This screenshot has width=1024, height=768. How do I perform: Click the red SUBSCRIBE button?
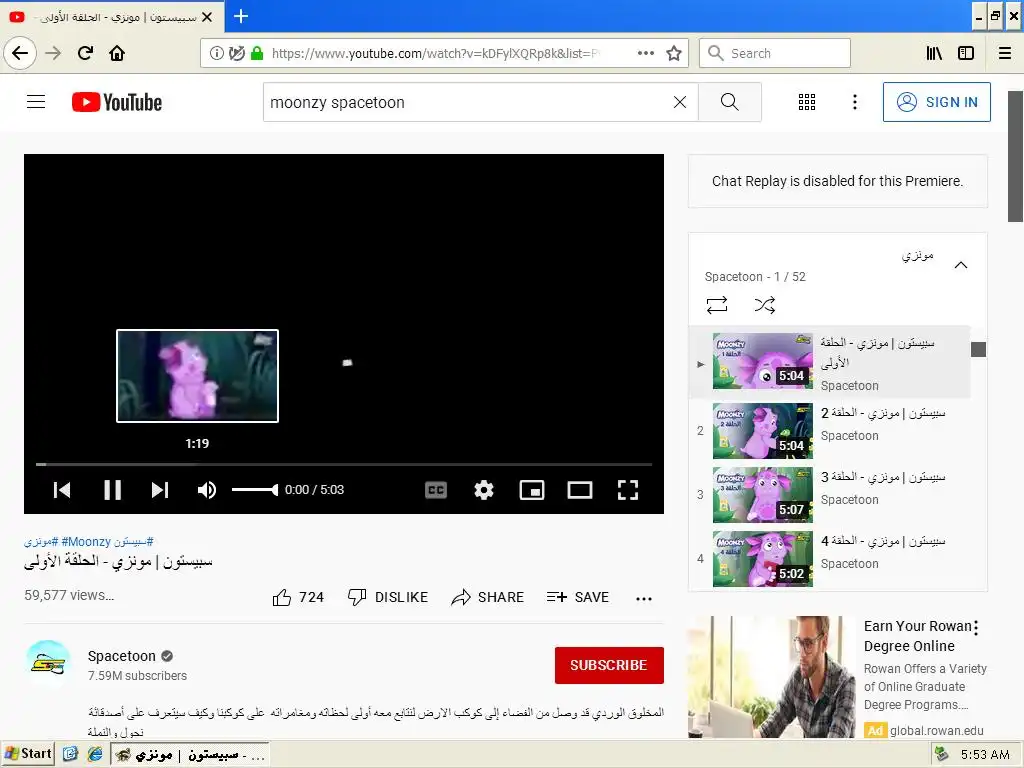click(609, 665)
